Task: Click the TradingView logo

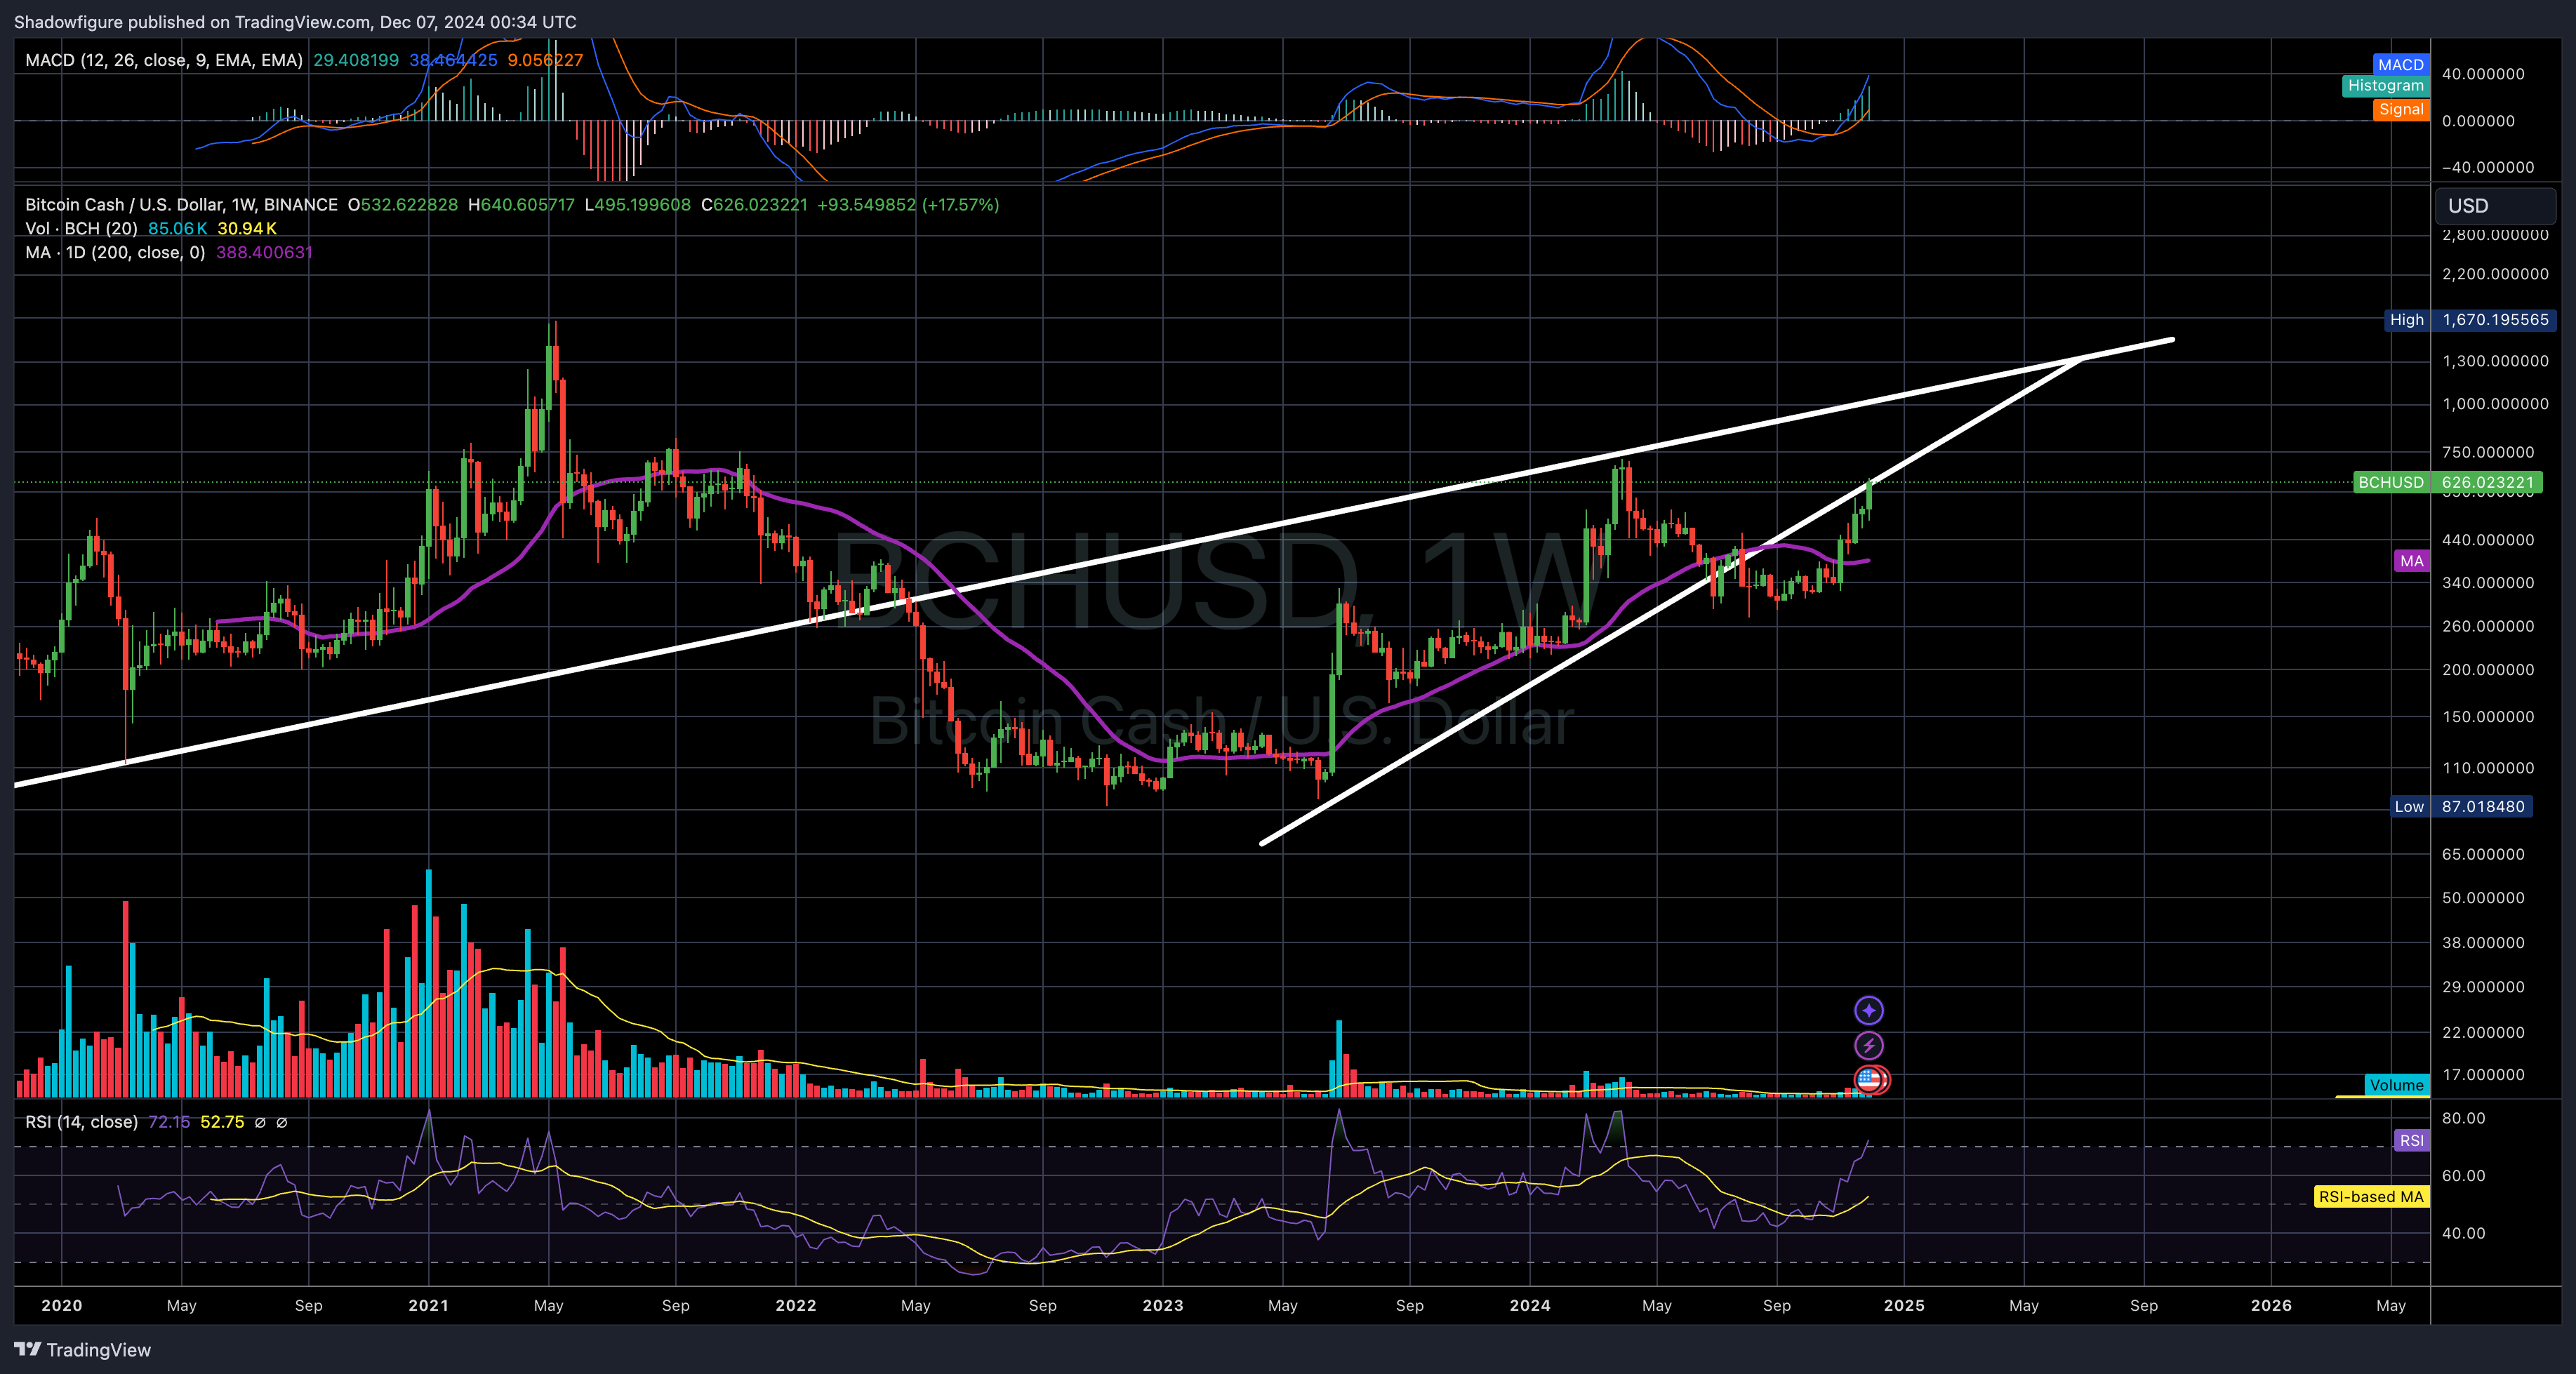Action: [83, 1349]
